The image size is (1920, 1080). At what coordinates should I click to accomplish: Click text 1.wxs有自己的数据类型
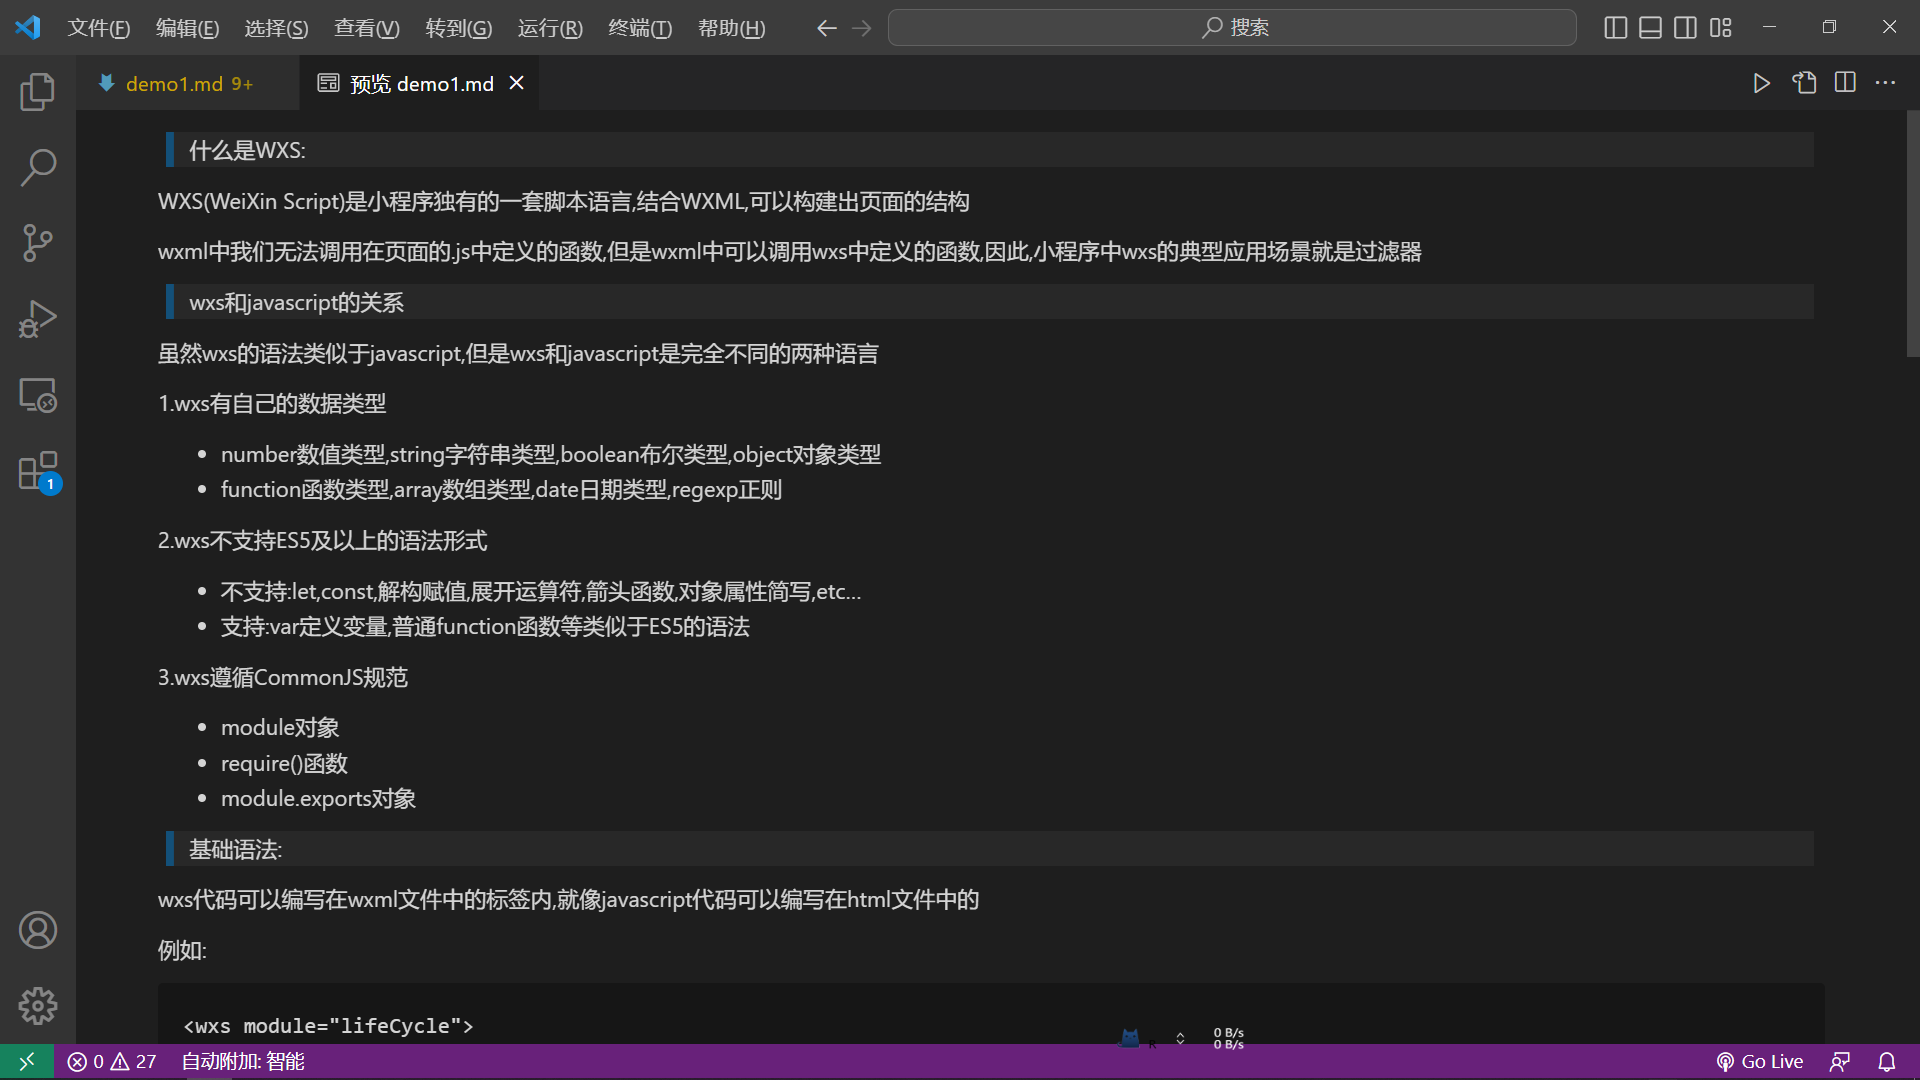pyautogui.click(x=272, y=403)
